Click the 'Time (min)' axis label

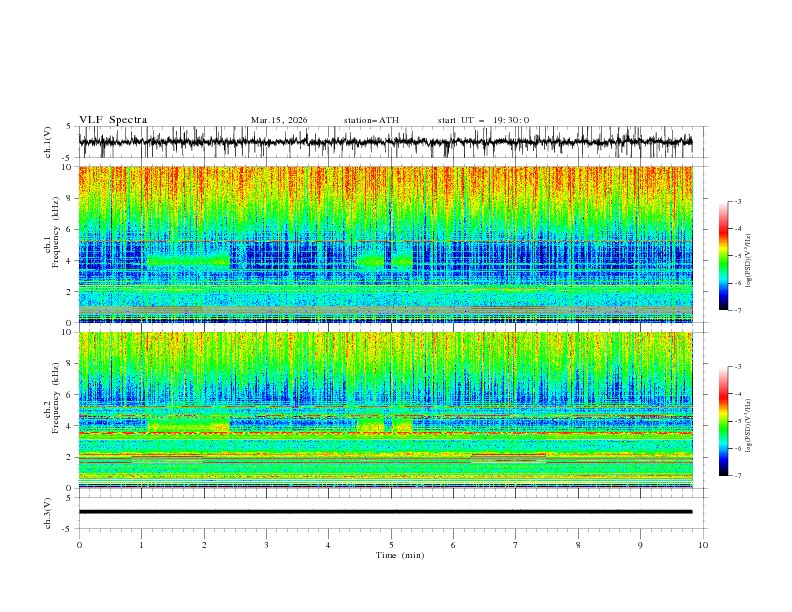click(x=400, y=555)
